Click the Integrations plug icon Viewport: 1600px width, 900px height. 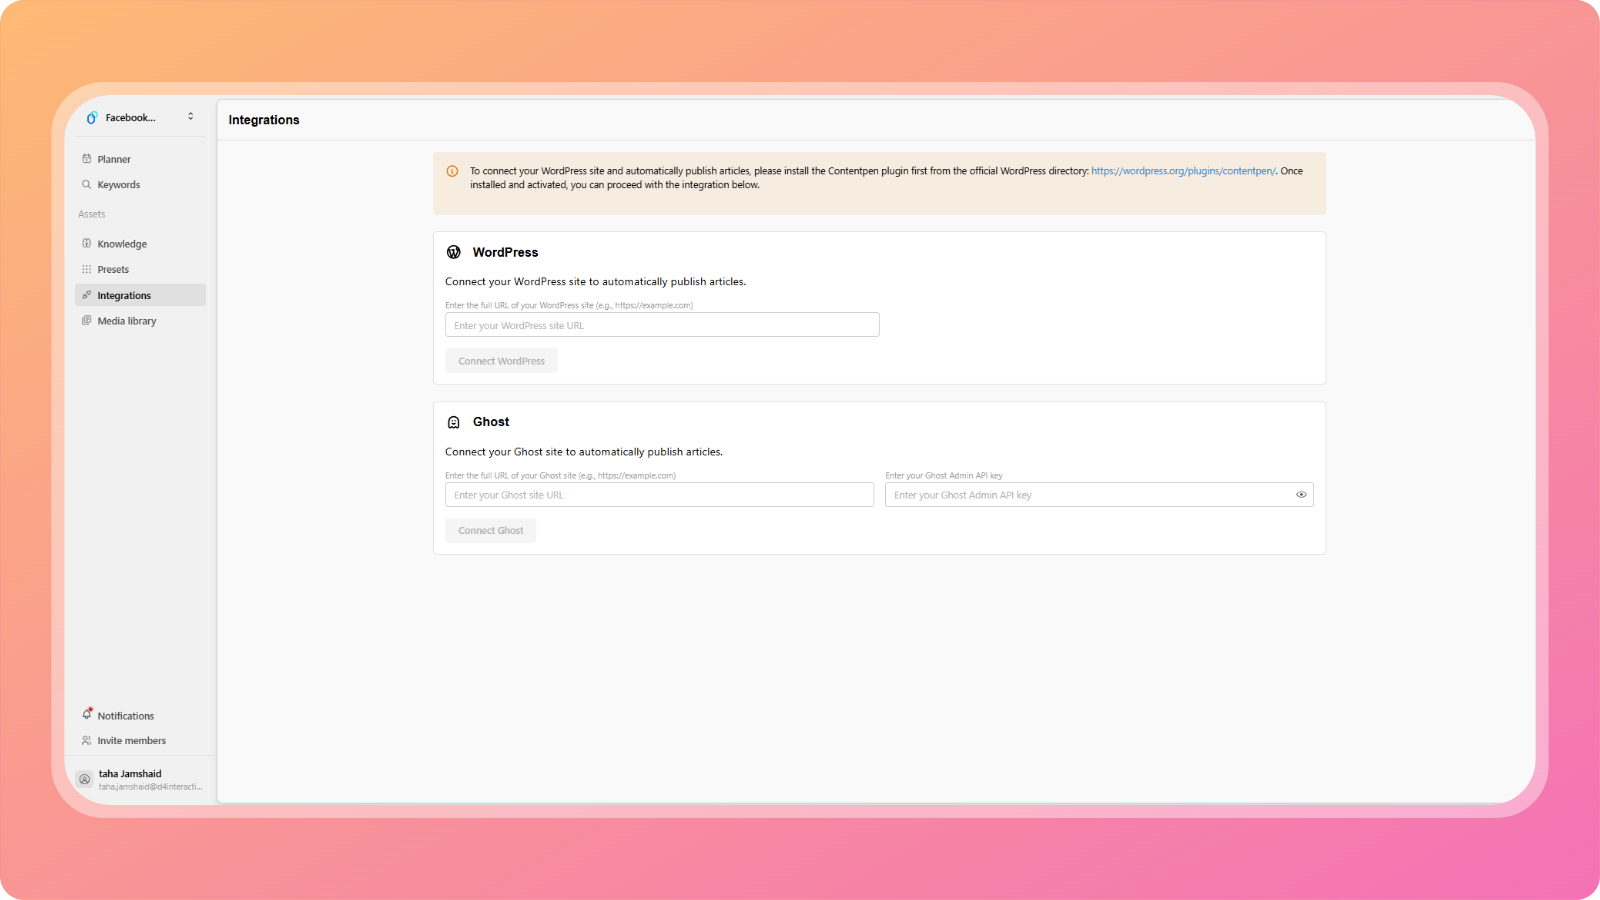pos(87,295)
